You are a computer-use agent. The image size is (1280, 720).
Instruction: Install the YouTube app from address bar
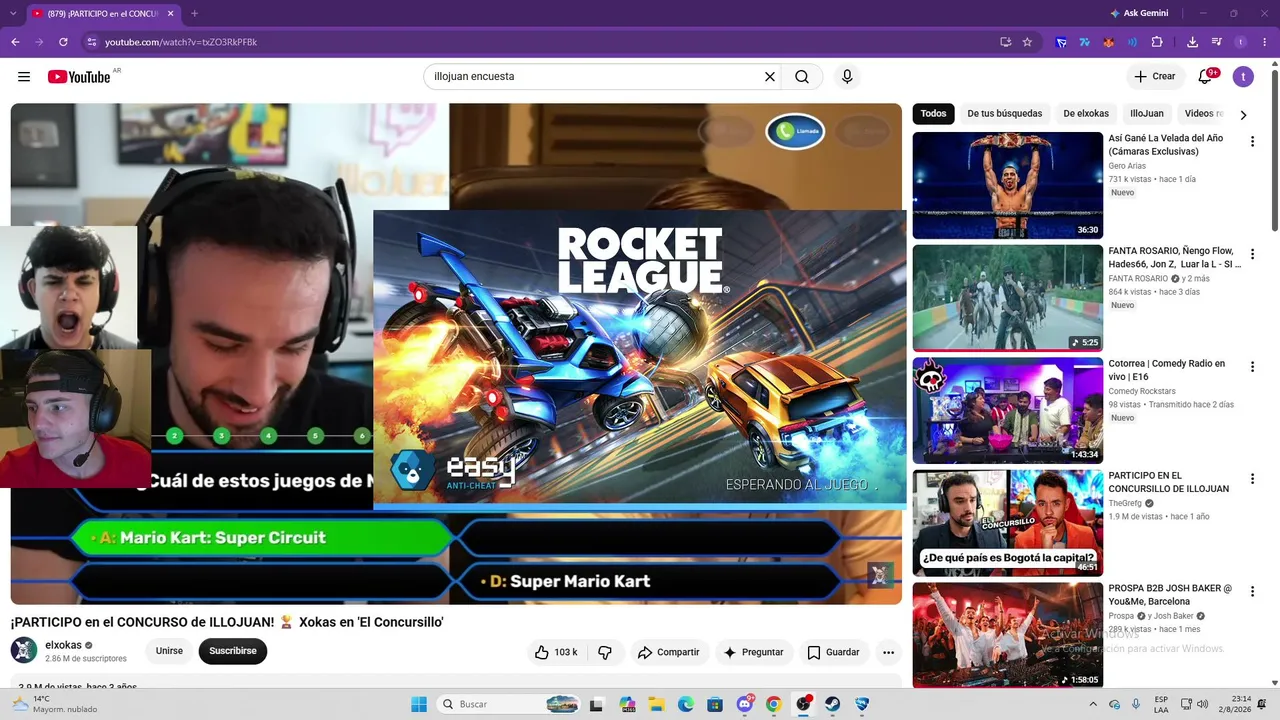[x=1005, y=42]
